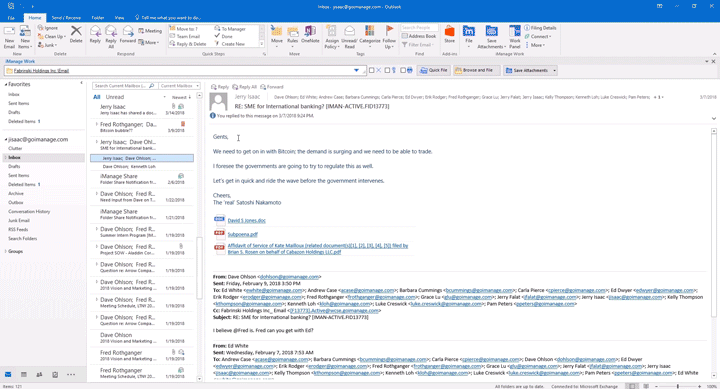
Task: Open the Move dropdown in ribbon
Action: (x=277, y=37)
